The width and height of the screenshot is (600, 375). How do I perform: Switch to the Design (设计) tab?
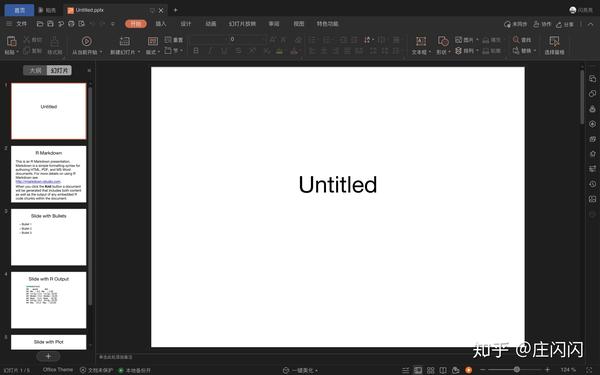[186, 24]
